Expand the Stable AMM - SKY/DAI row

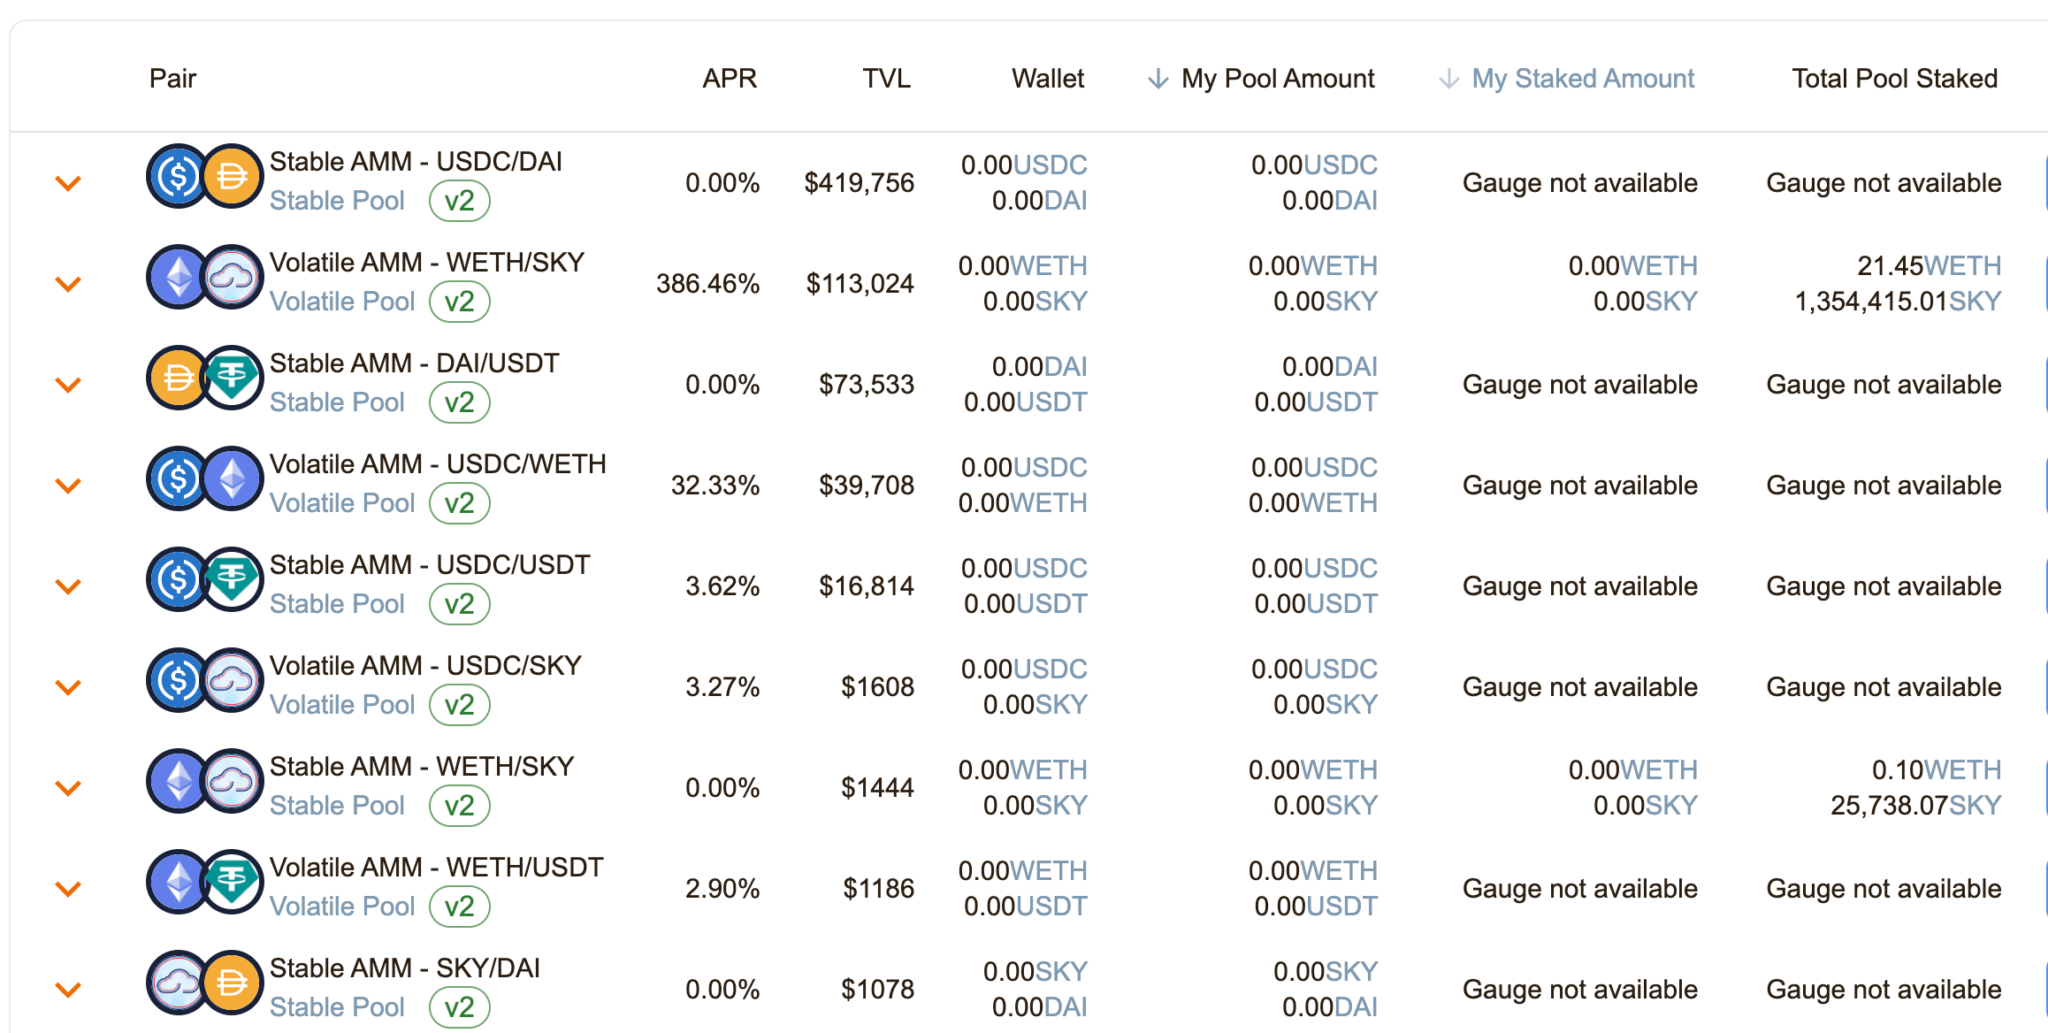[68, 989]
